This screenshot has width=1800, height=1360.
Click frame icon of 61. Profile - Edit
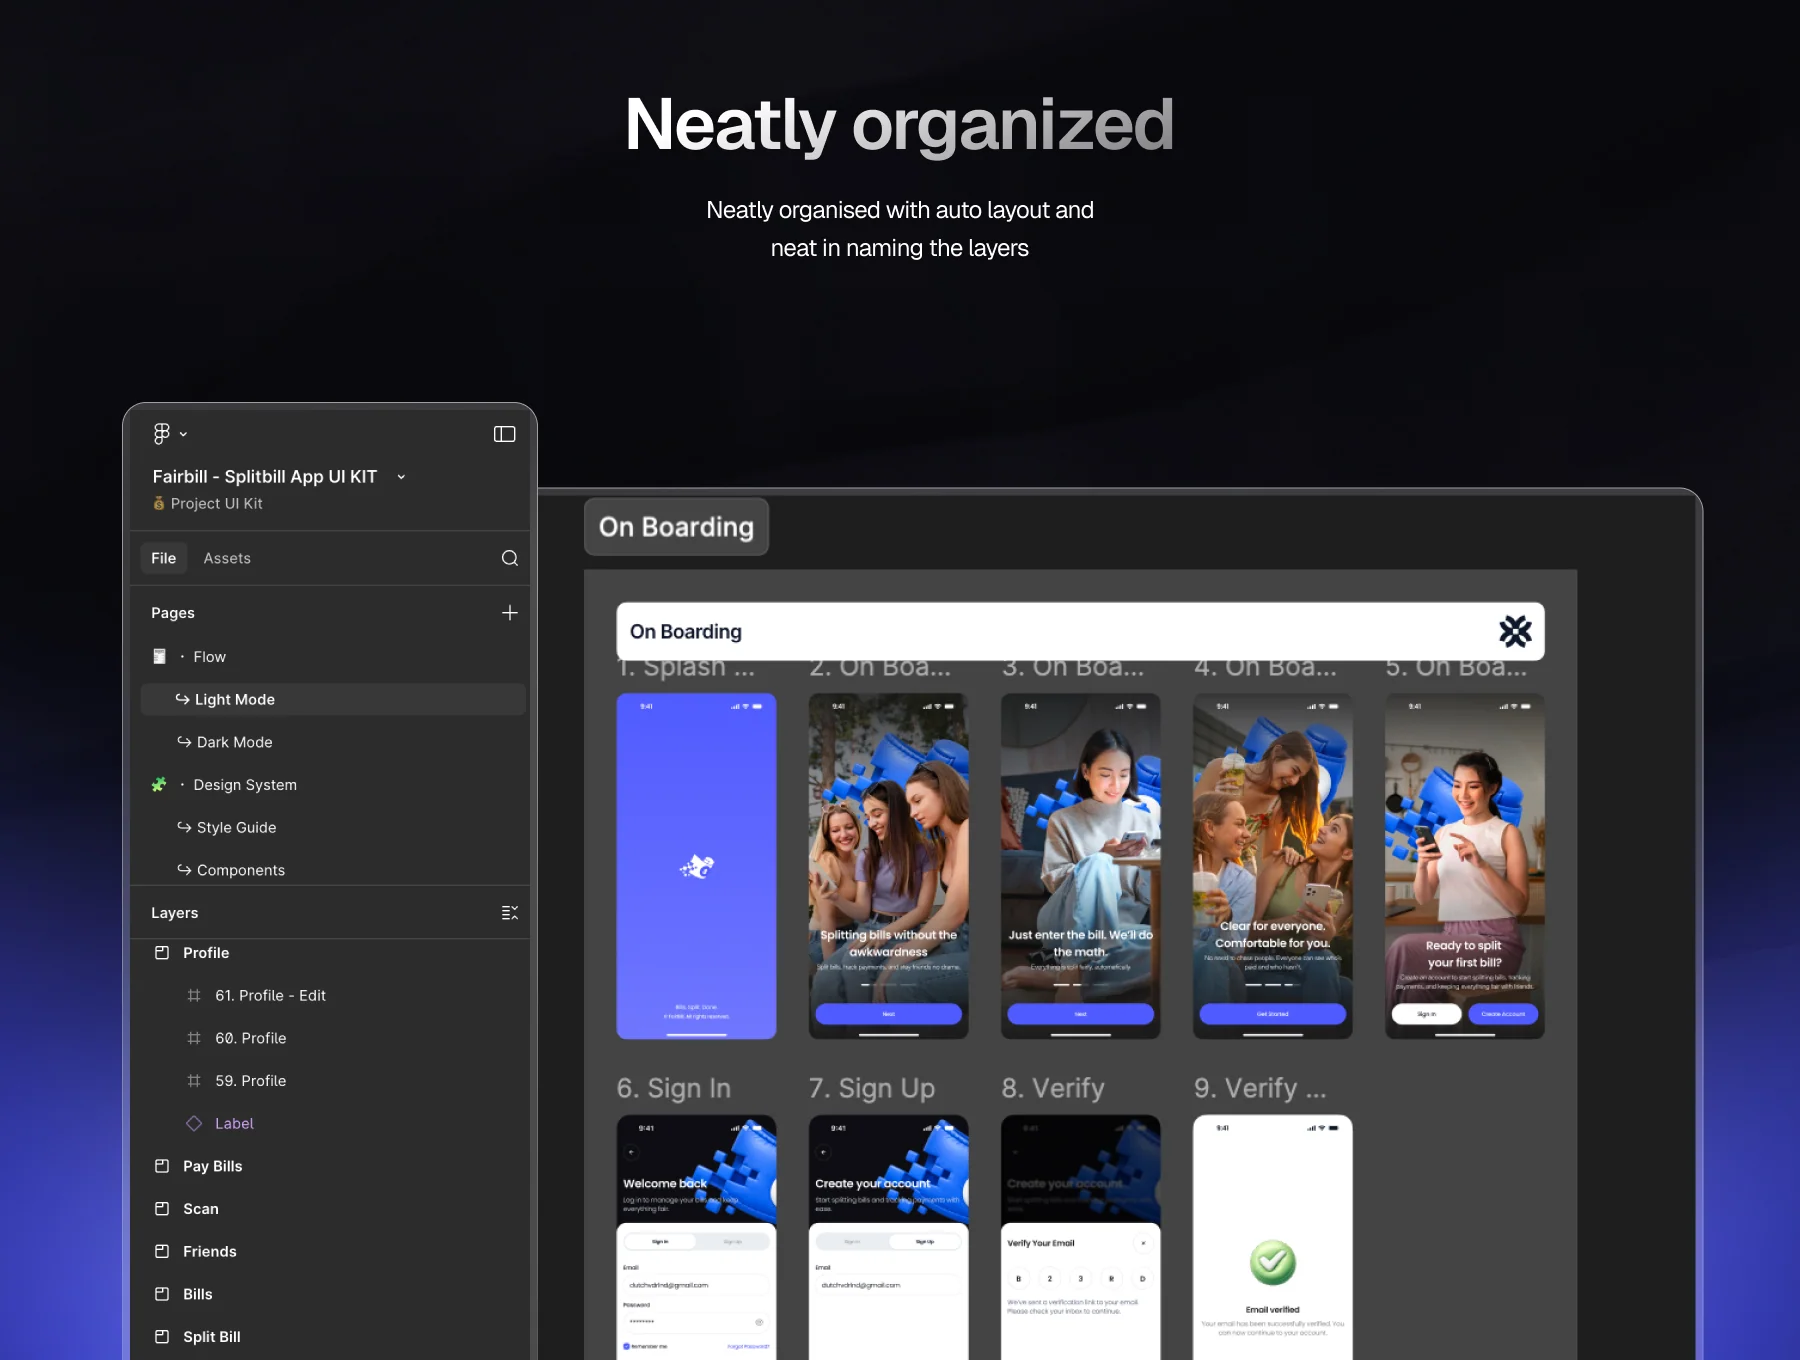tap(194, 996)
